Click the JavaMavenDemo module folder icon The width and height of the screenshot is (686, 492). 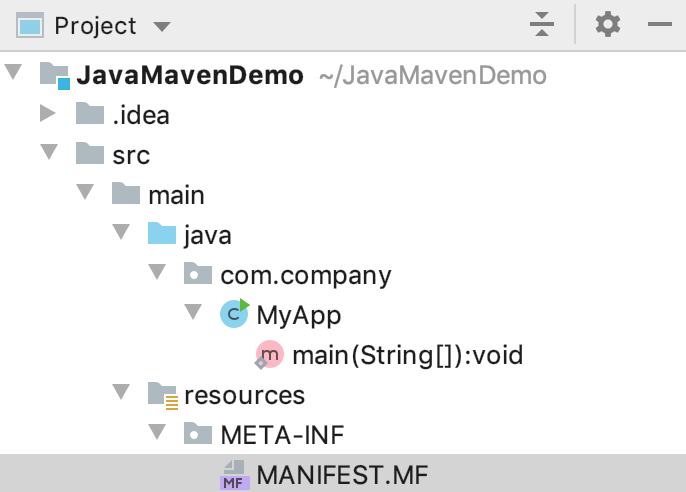pos(54,75)
